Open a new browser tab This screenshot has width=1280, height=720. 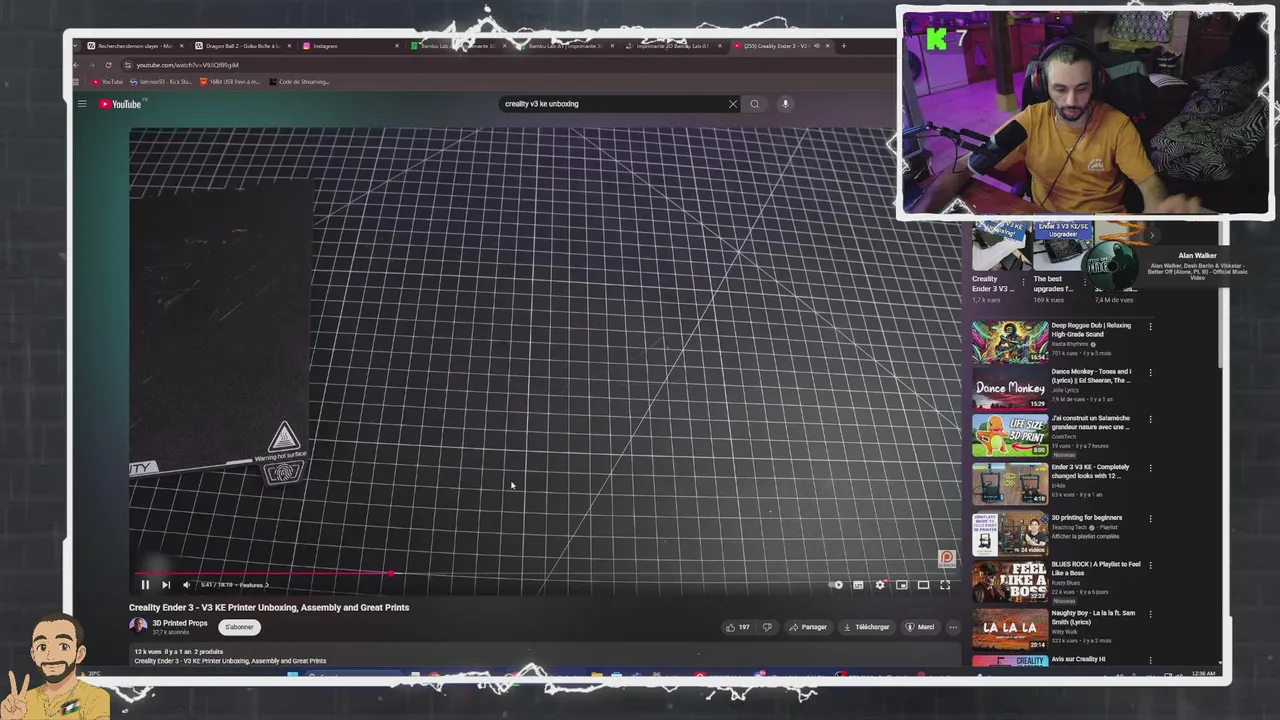pos(844,46)
